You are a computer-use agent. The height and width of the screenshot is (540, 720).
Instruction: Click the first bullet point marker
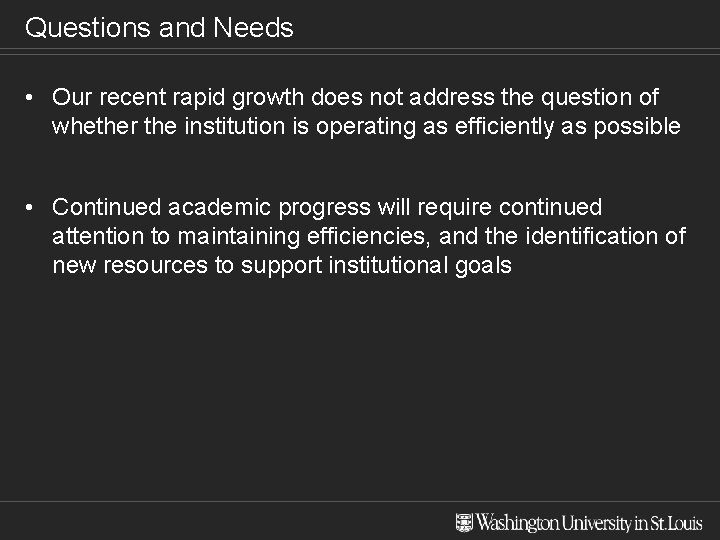[33, 97]
